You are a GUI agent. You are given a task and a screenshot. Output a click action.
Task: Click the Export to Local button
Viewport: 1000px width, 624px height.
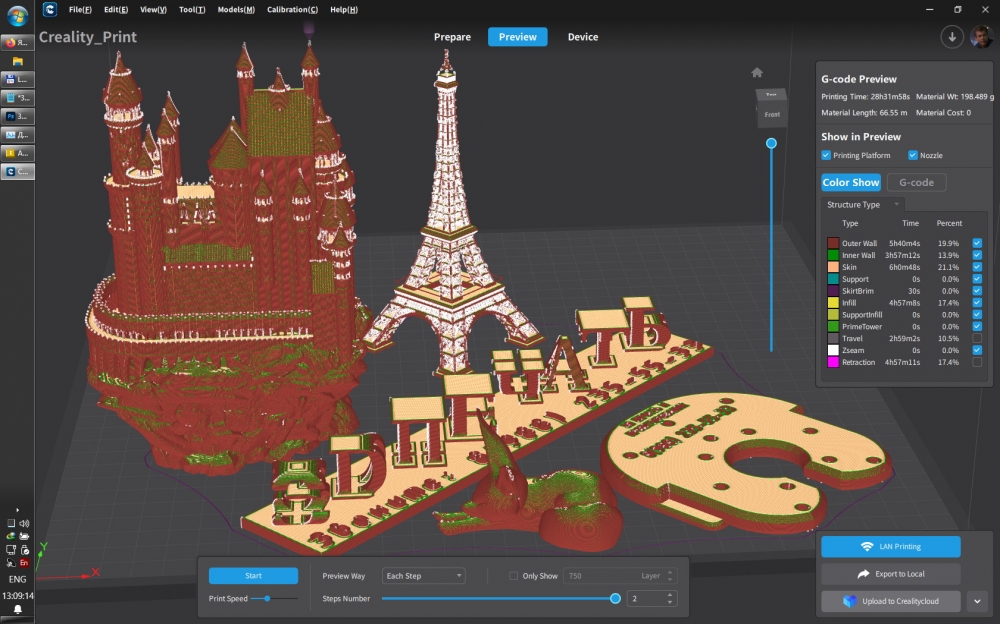click(x=890, y=574)
